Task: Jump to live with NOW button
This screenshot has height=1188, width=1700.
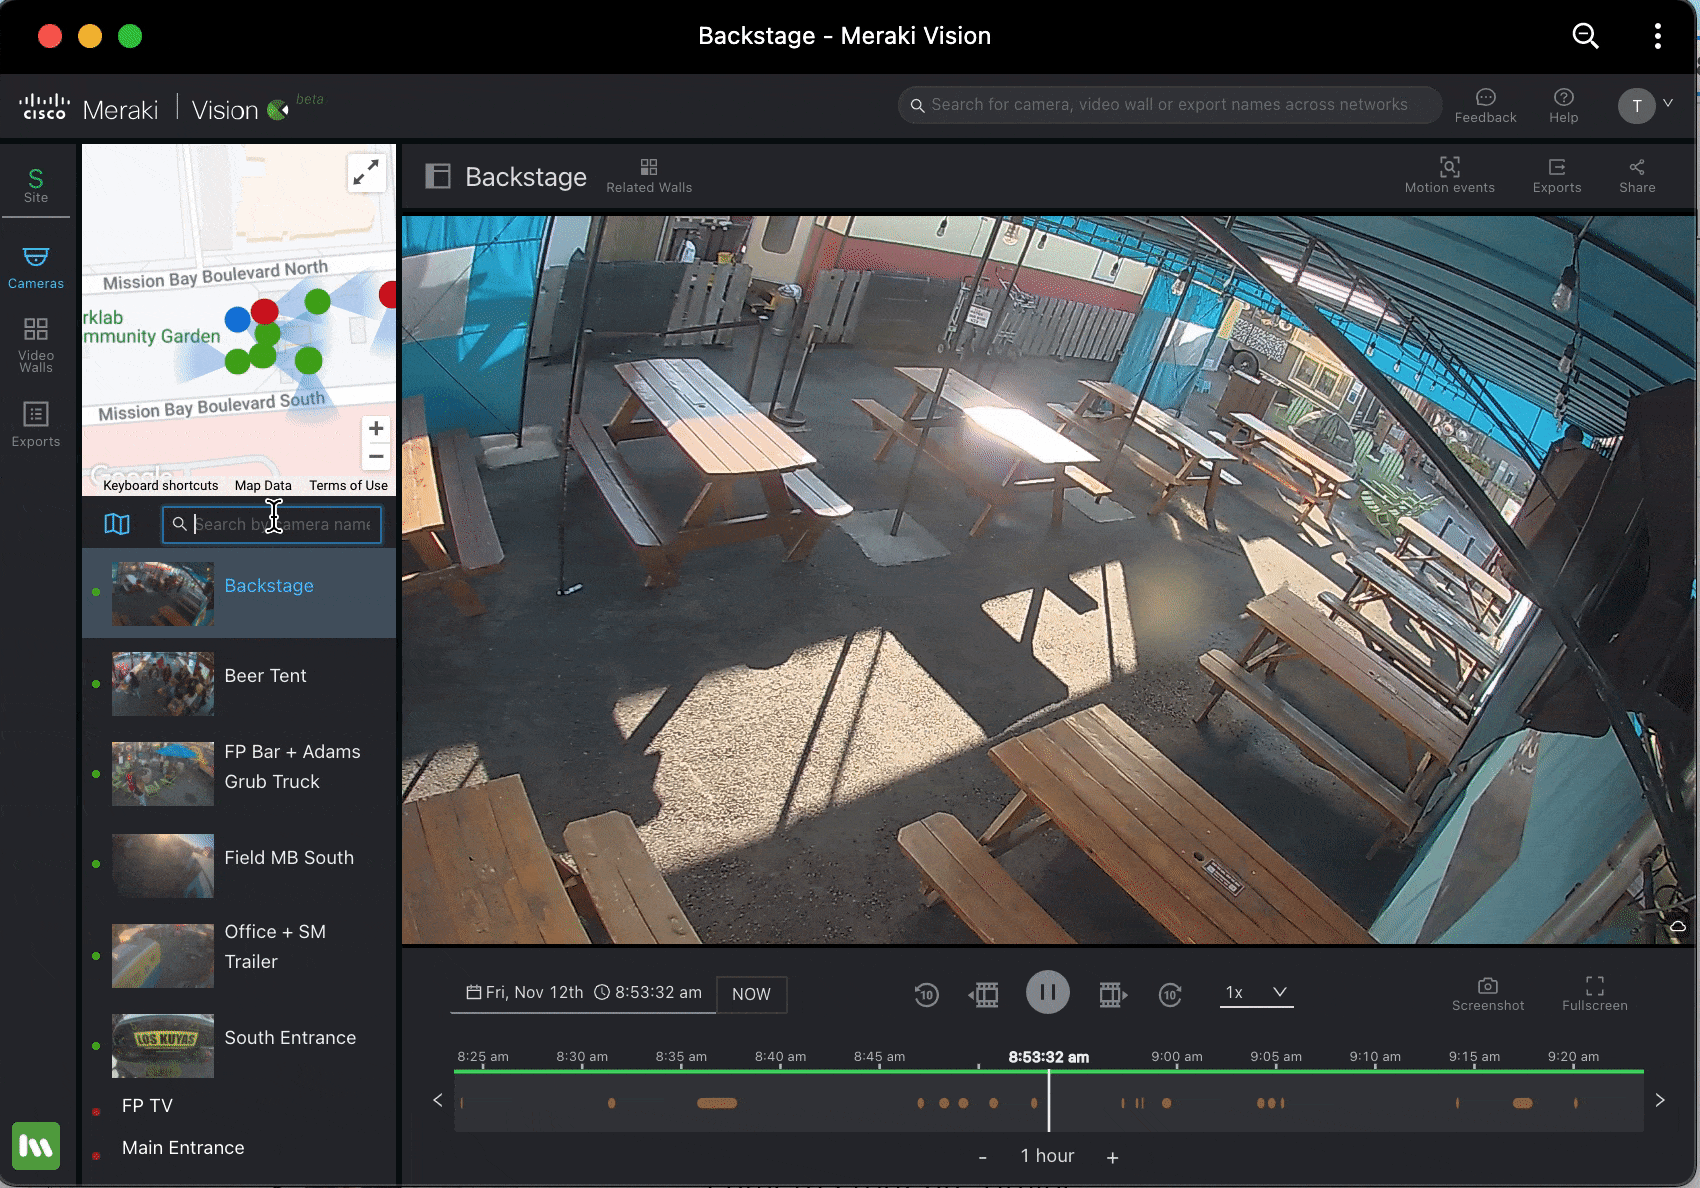Action: tap(751, 994)
